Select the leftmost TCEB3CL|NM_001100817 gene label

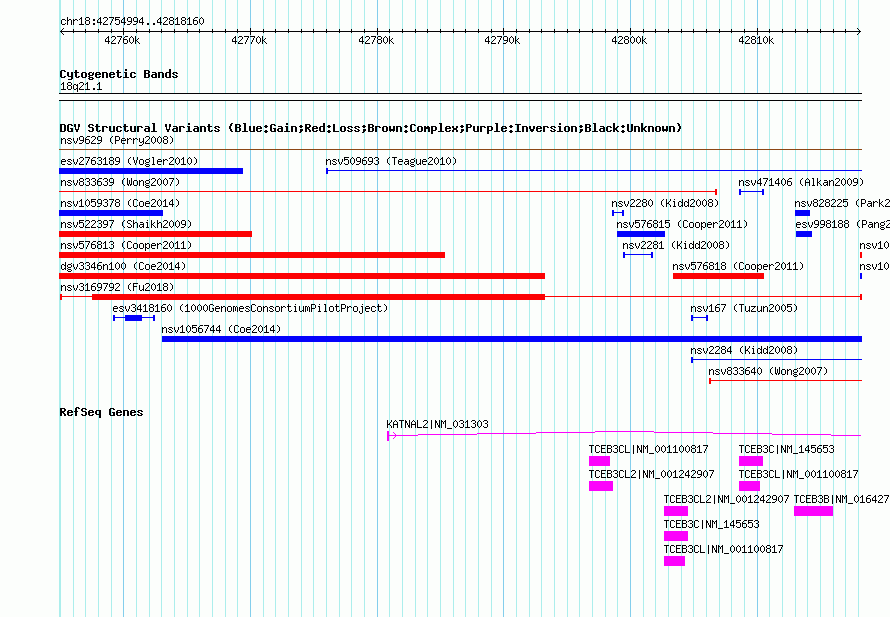648,450
